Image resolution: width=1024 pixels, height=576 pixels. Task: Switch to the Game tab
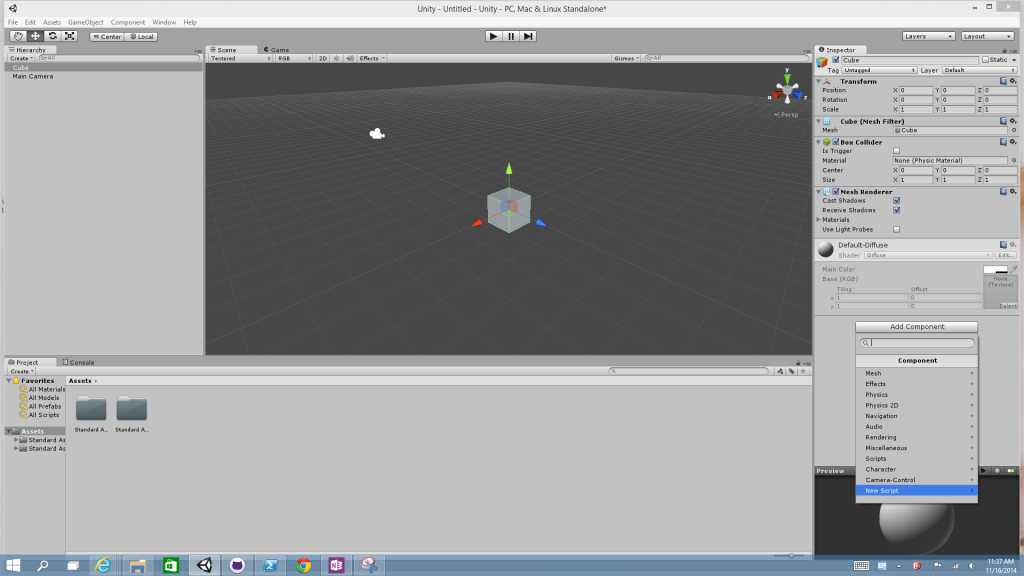276,50
